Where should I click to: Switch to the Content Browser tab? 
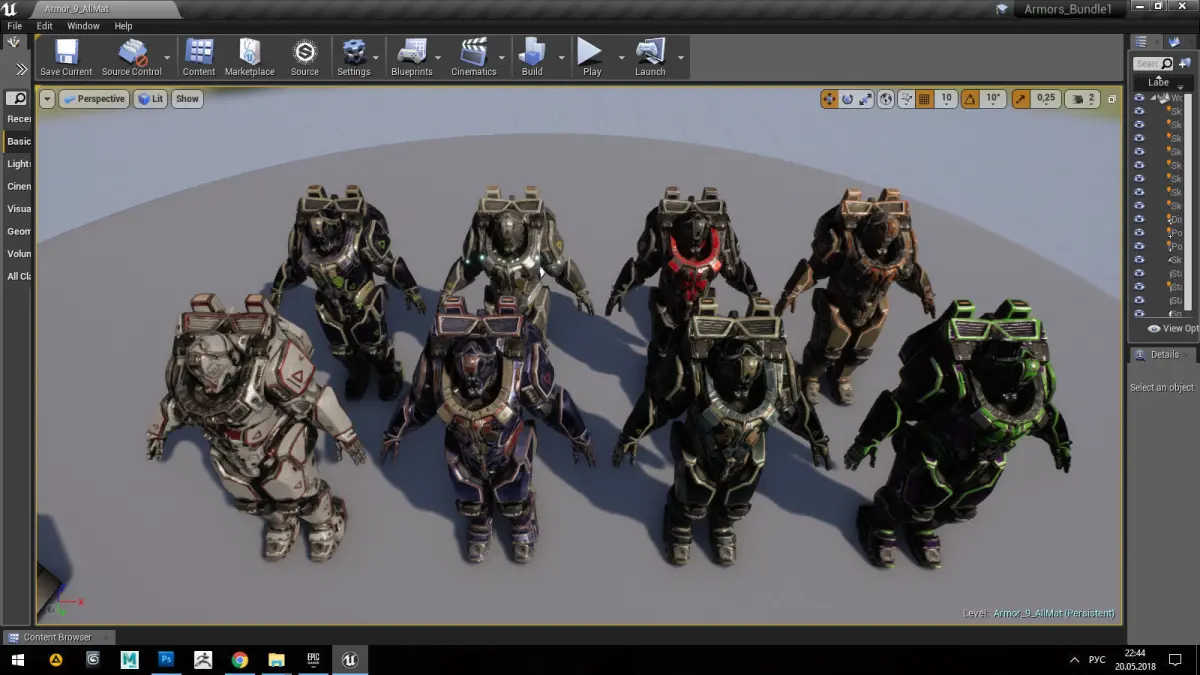pos(59,637)
